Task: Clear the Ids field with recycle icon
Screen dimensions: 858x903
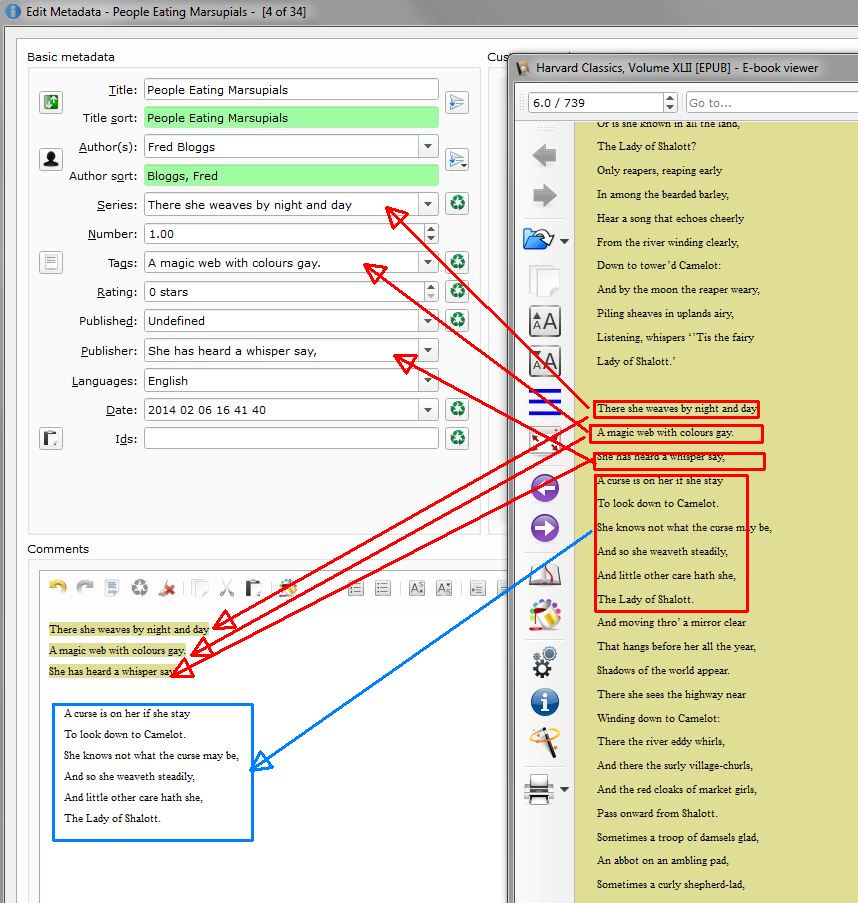Action: click(458, 438)
